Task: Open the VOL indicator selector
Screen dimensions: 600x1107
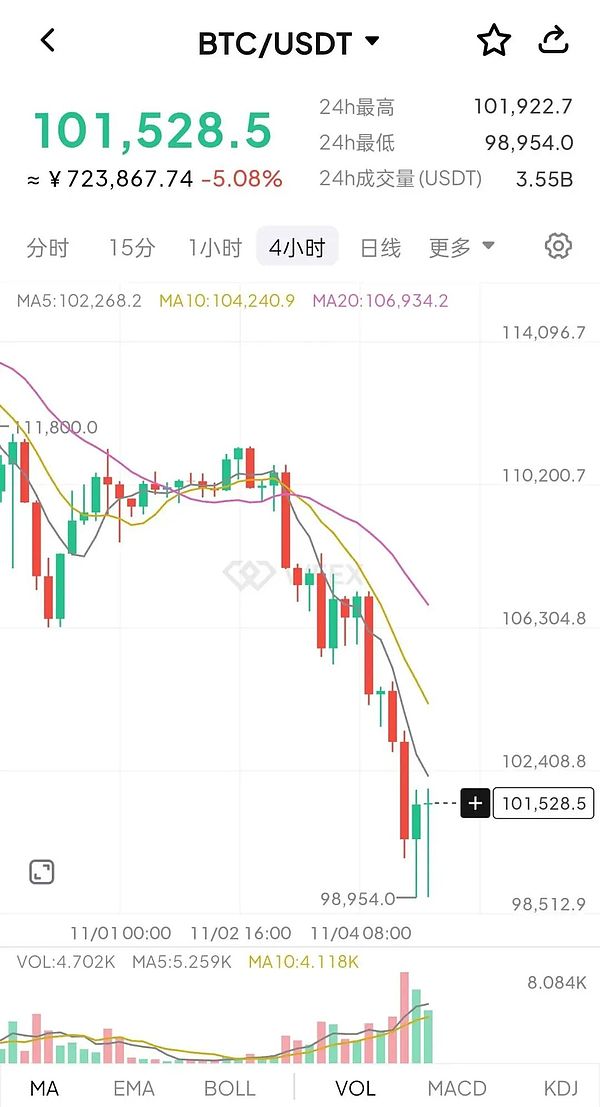Action: pos(357,1088)
